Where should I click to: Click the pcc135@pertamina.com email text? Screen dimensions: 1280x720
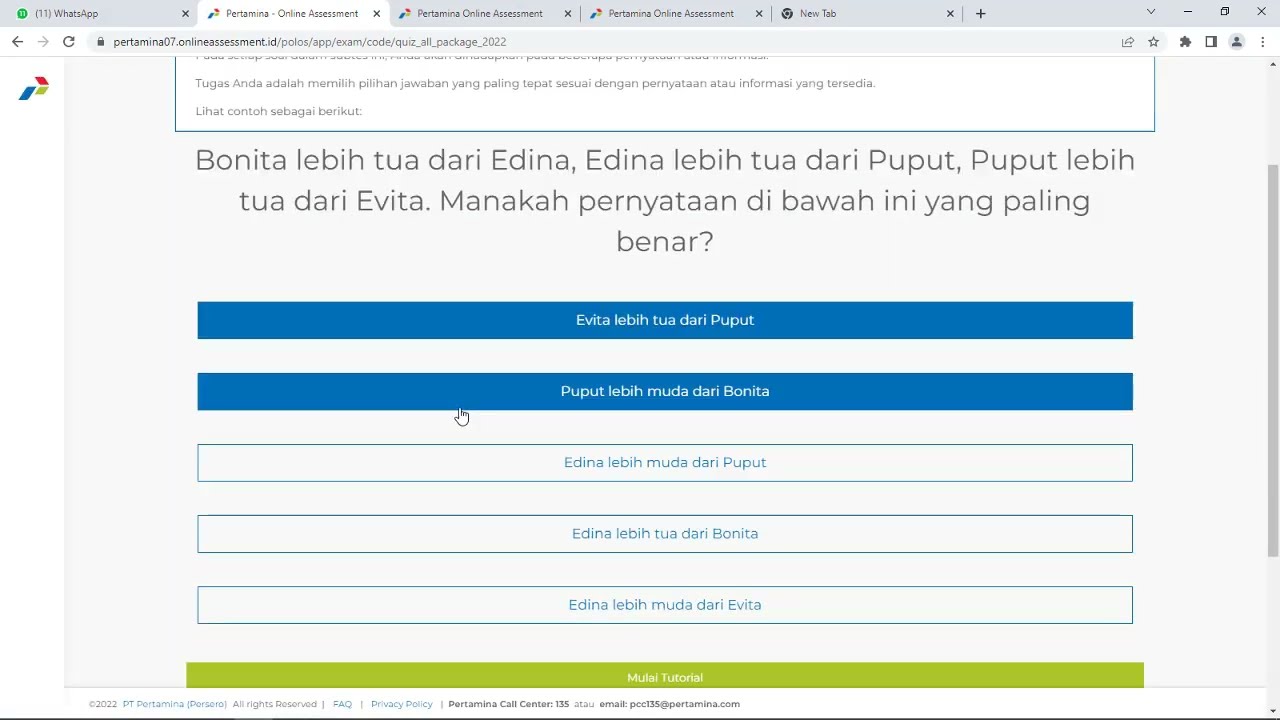click(685, 704)
